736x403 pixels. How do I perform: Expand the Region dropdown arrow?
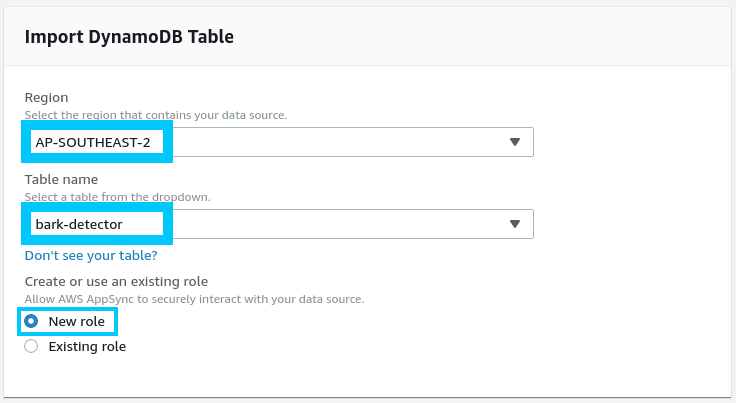[x=515, y=142]
